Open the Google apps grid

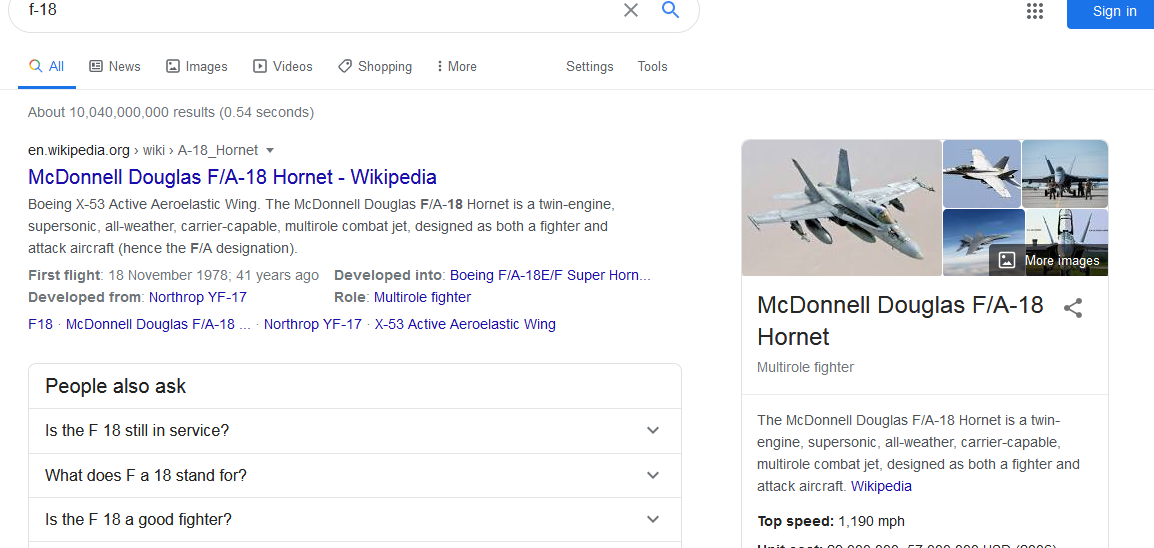click(1035, 11)
